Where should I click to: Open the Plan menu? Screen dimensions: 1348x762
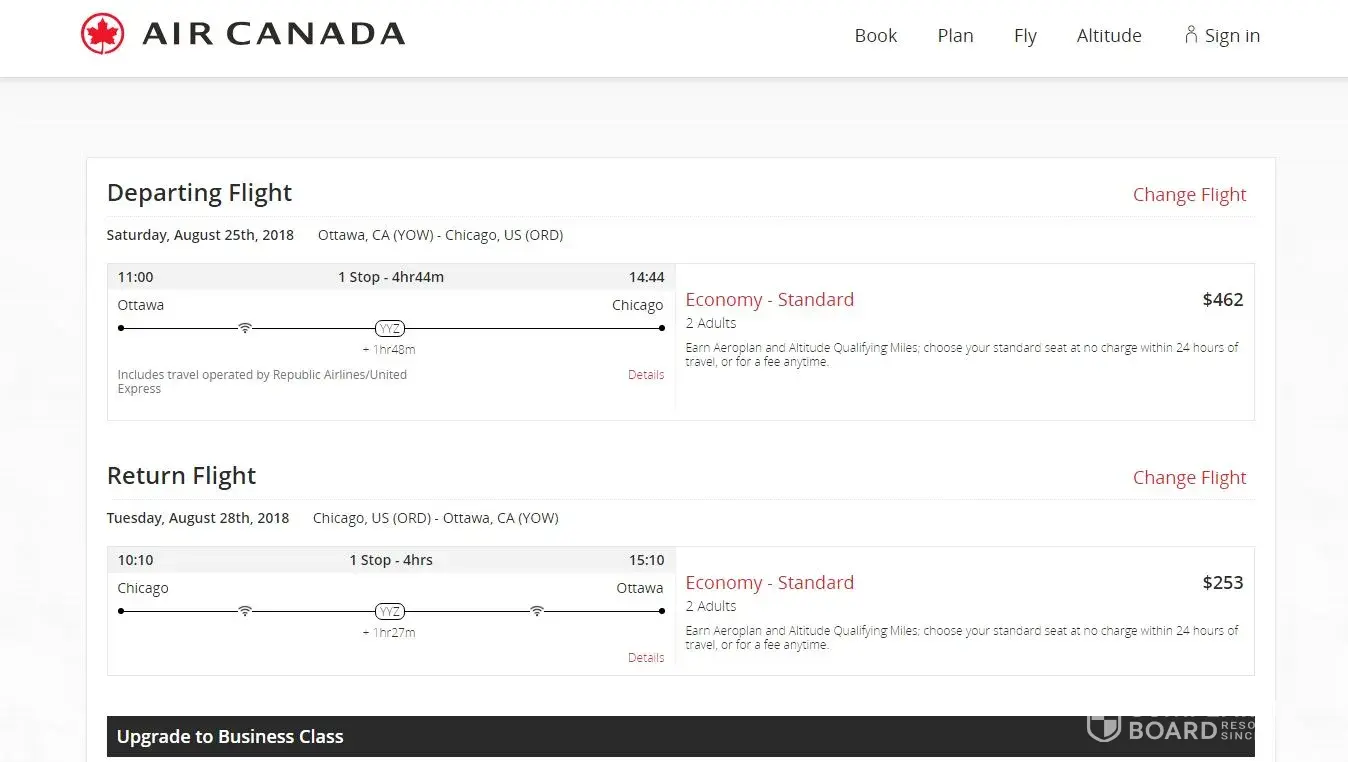click(955, 36)
